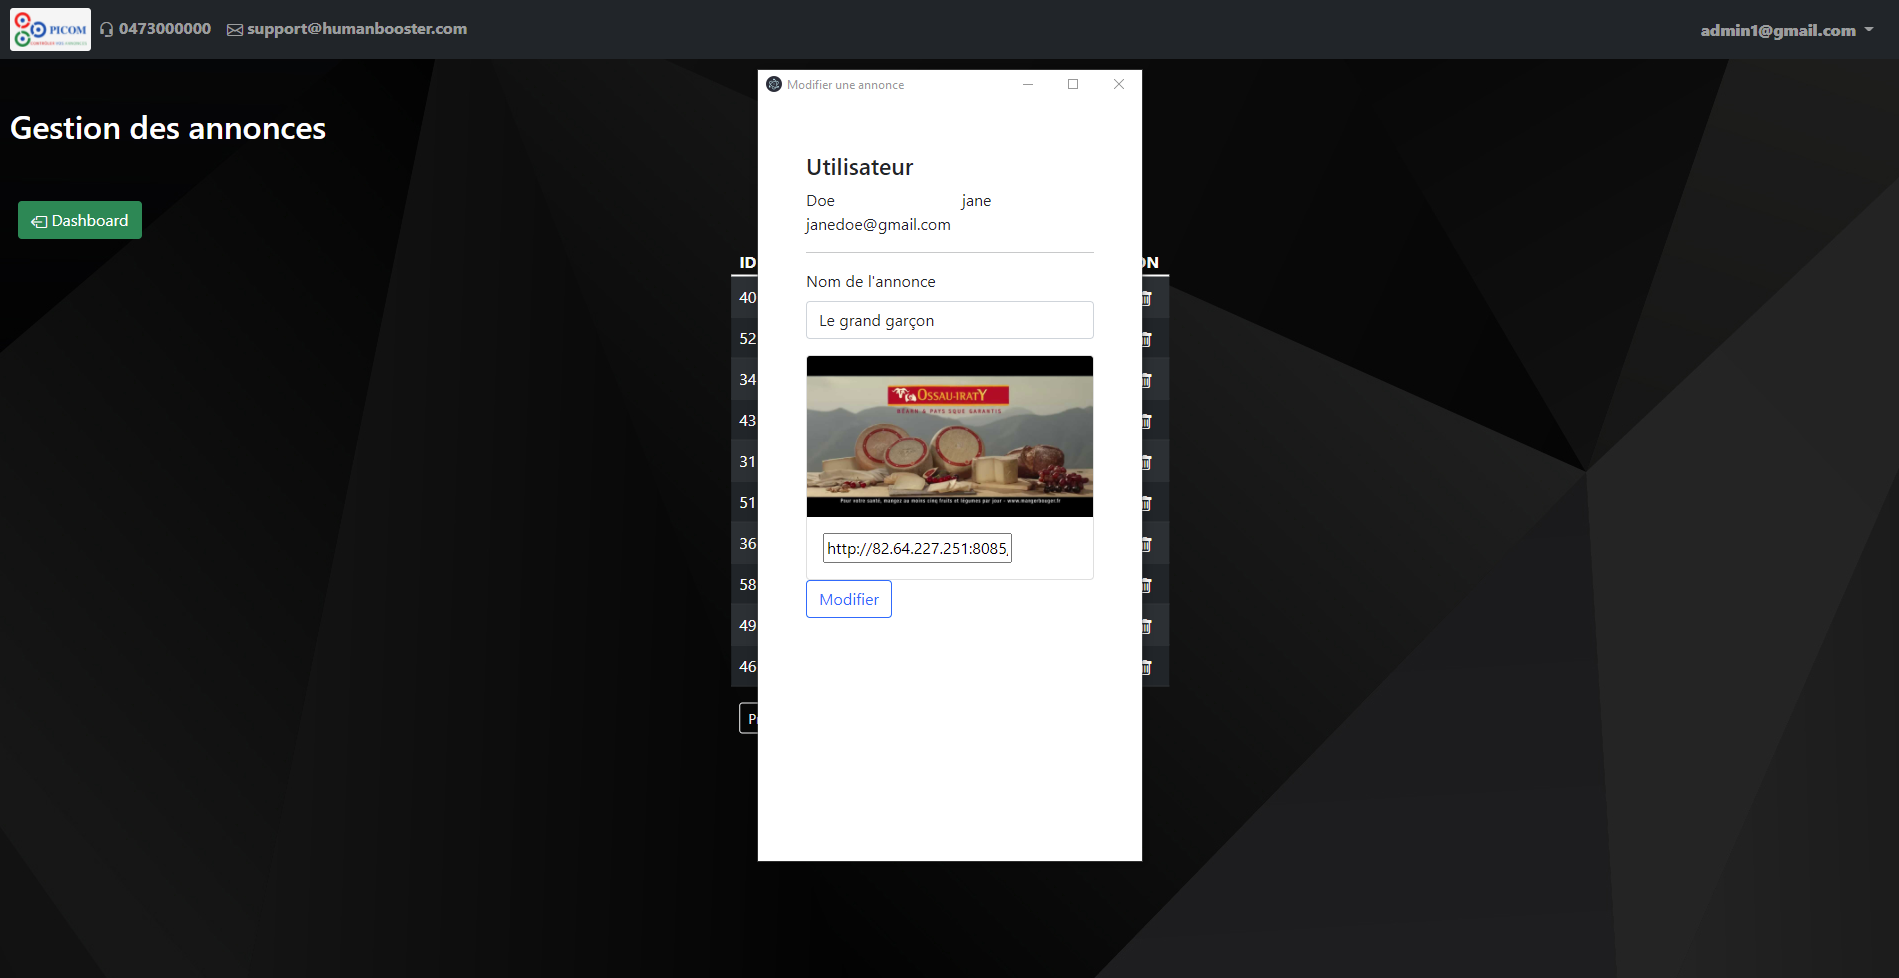Screen dimensions: 1899x978
Task: Minimize the Modifier une annonce window
Action: click(x=1027, y=84)
